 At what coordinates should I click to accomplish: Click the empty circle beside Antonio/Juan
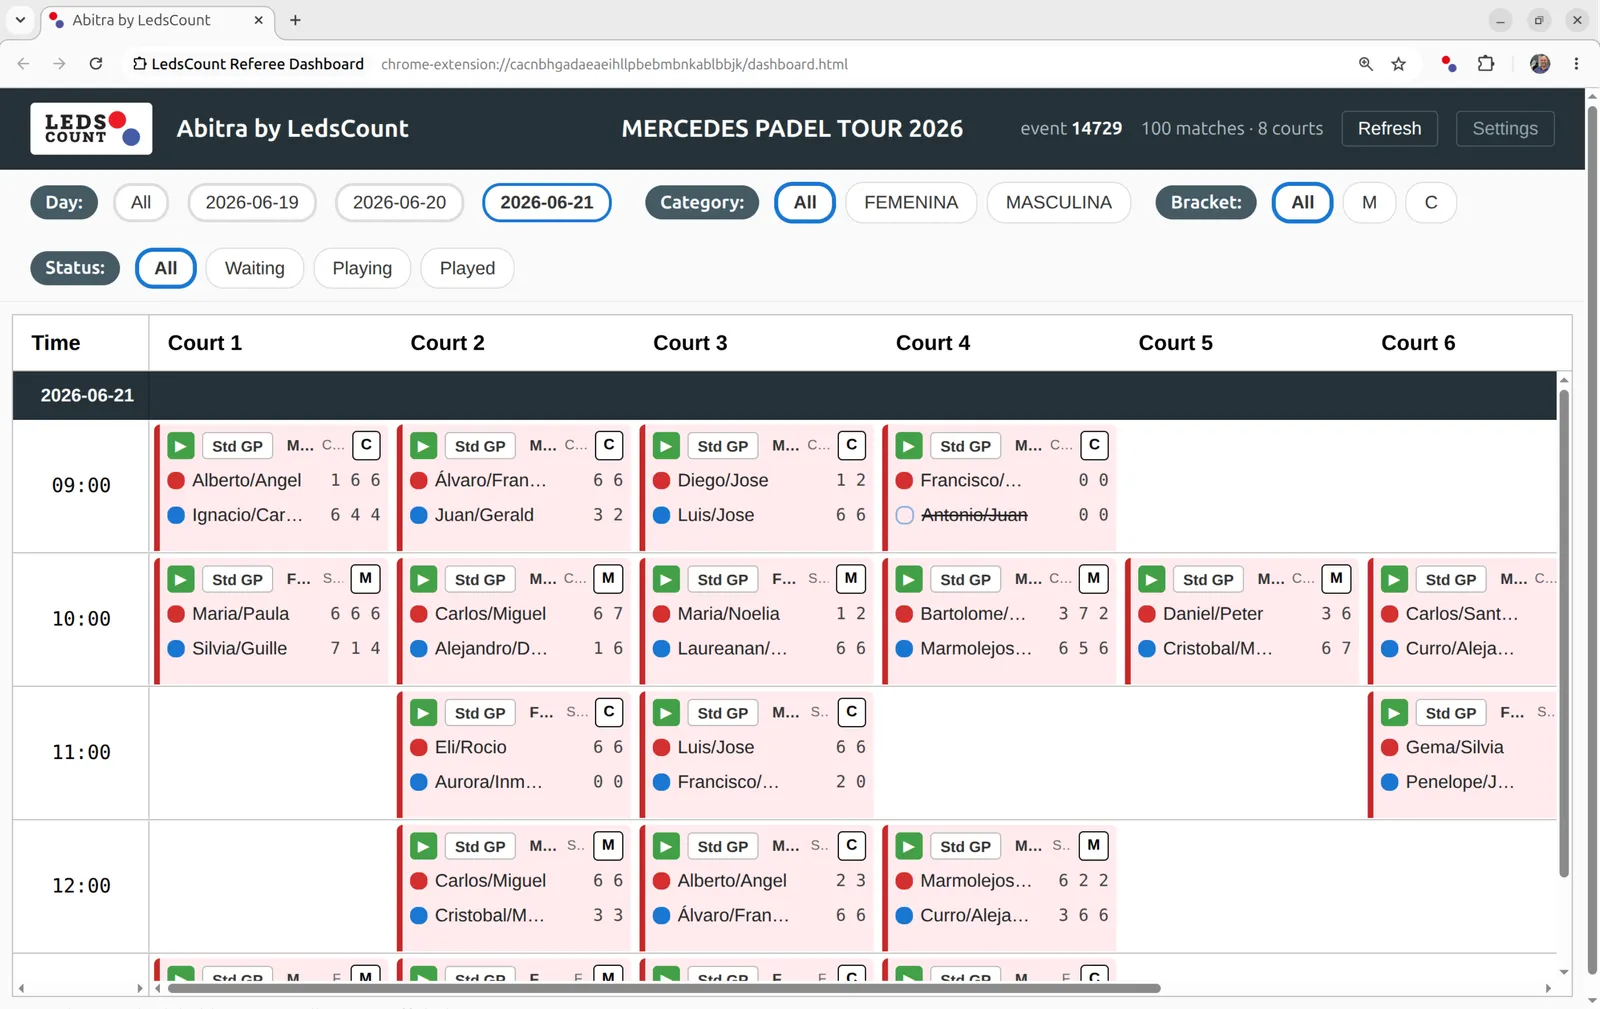click(904, 515)
